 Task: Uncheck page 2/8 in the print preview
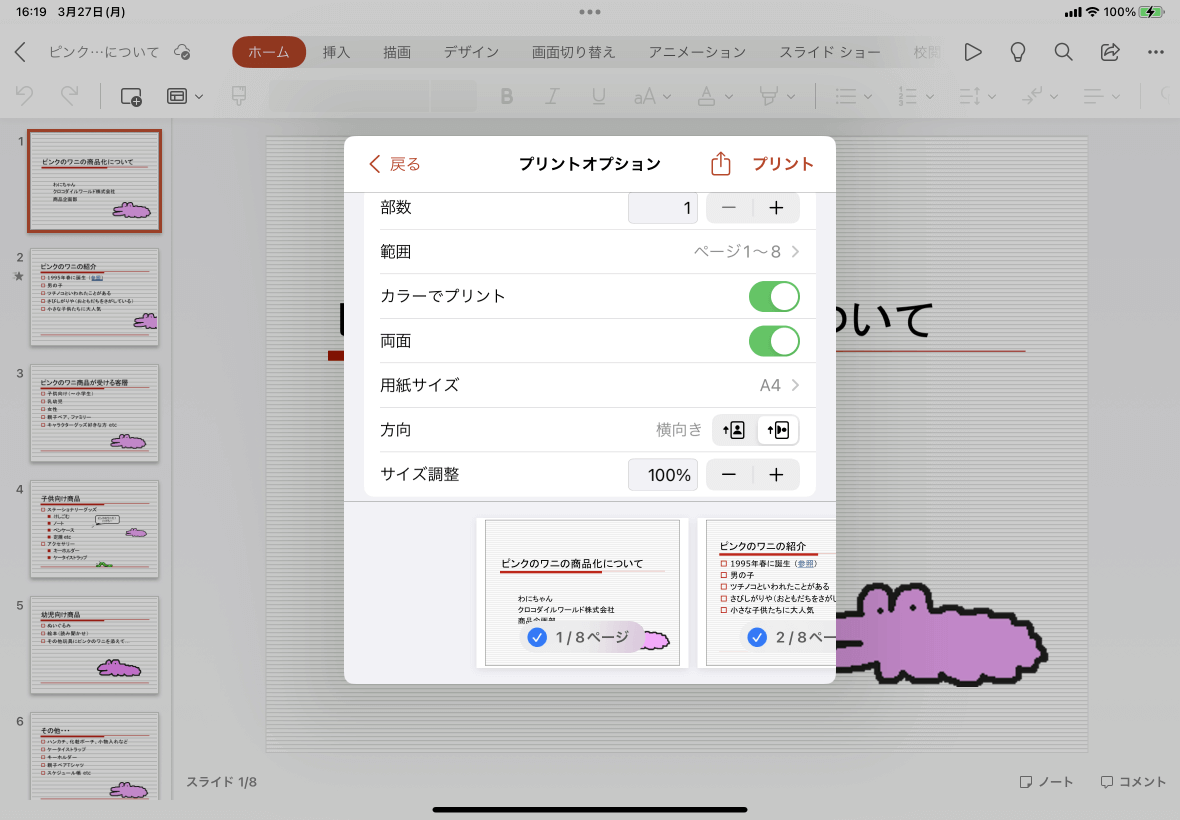[x=757, y=637]
